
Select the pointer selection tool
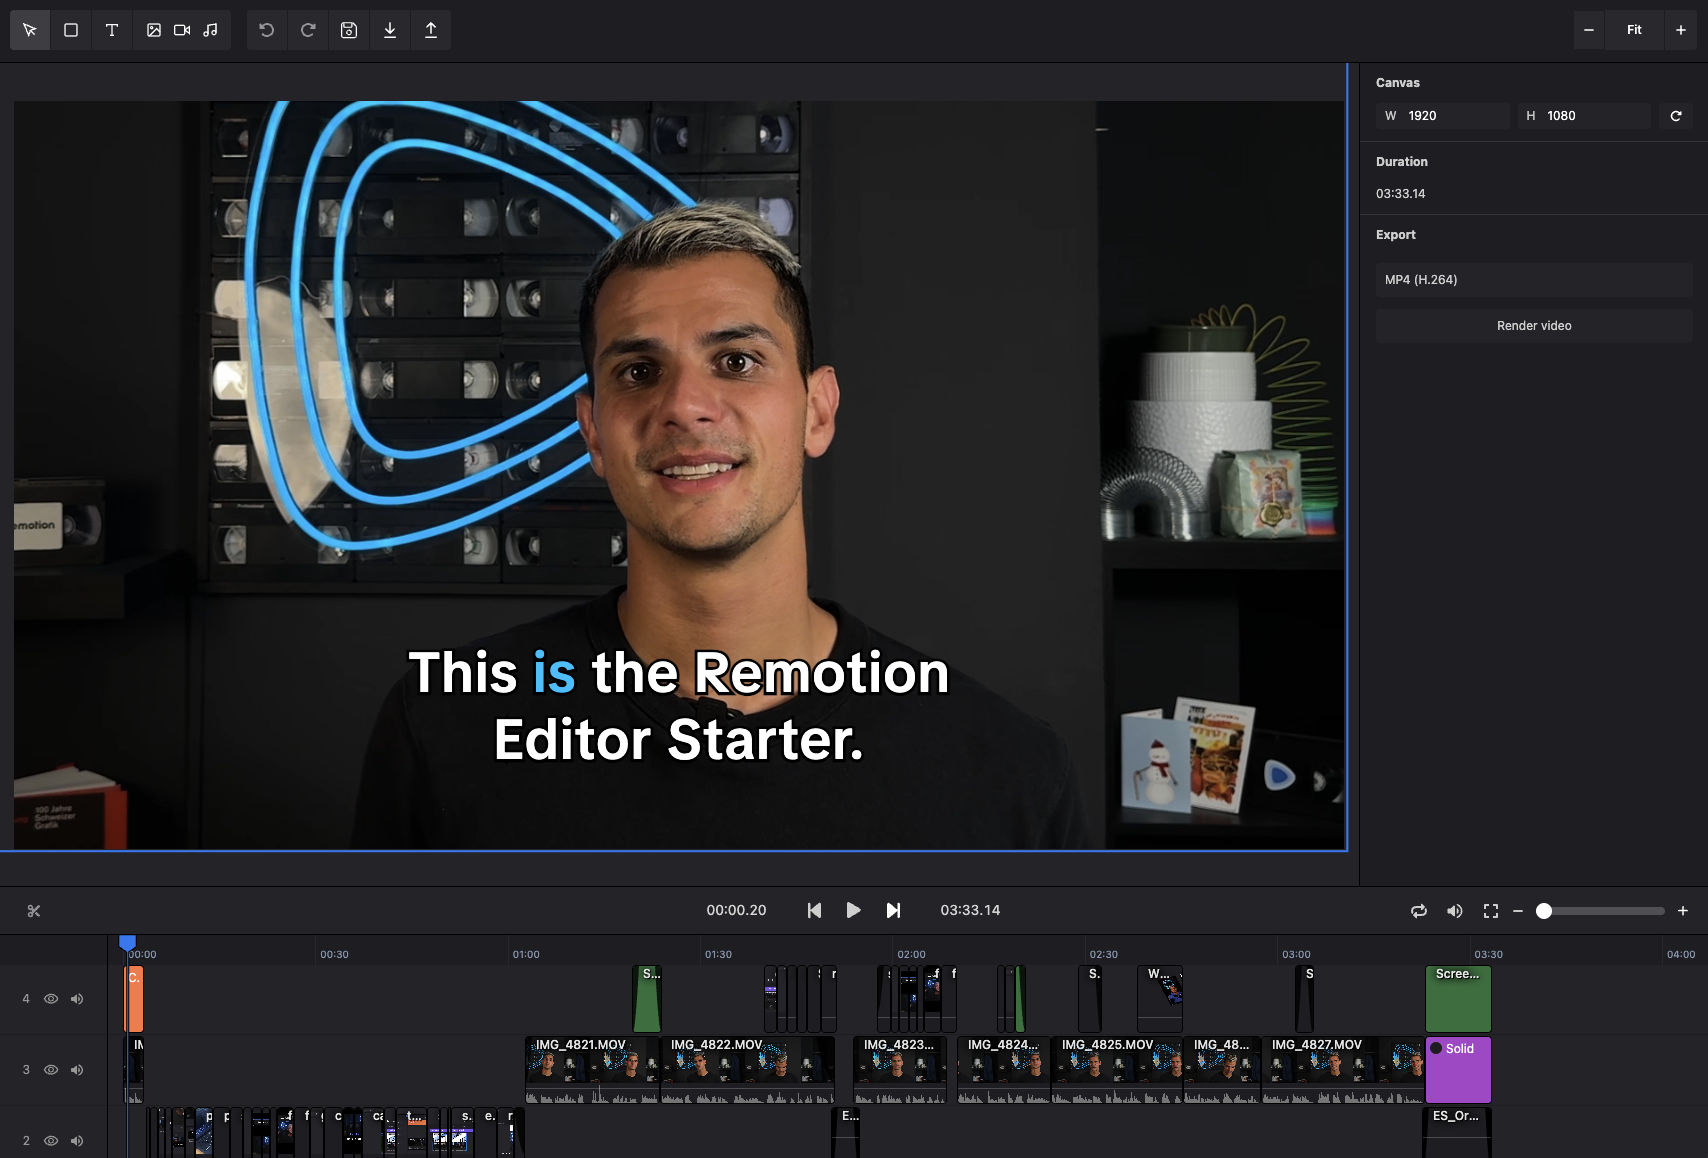30,30
